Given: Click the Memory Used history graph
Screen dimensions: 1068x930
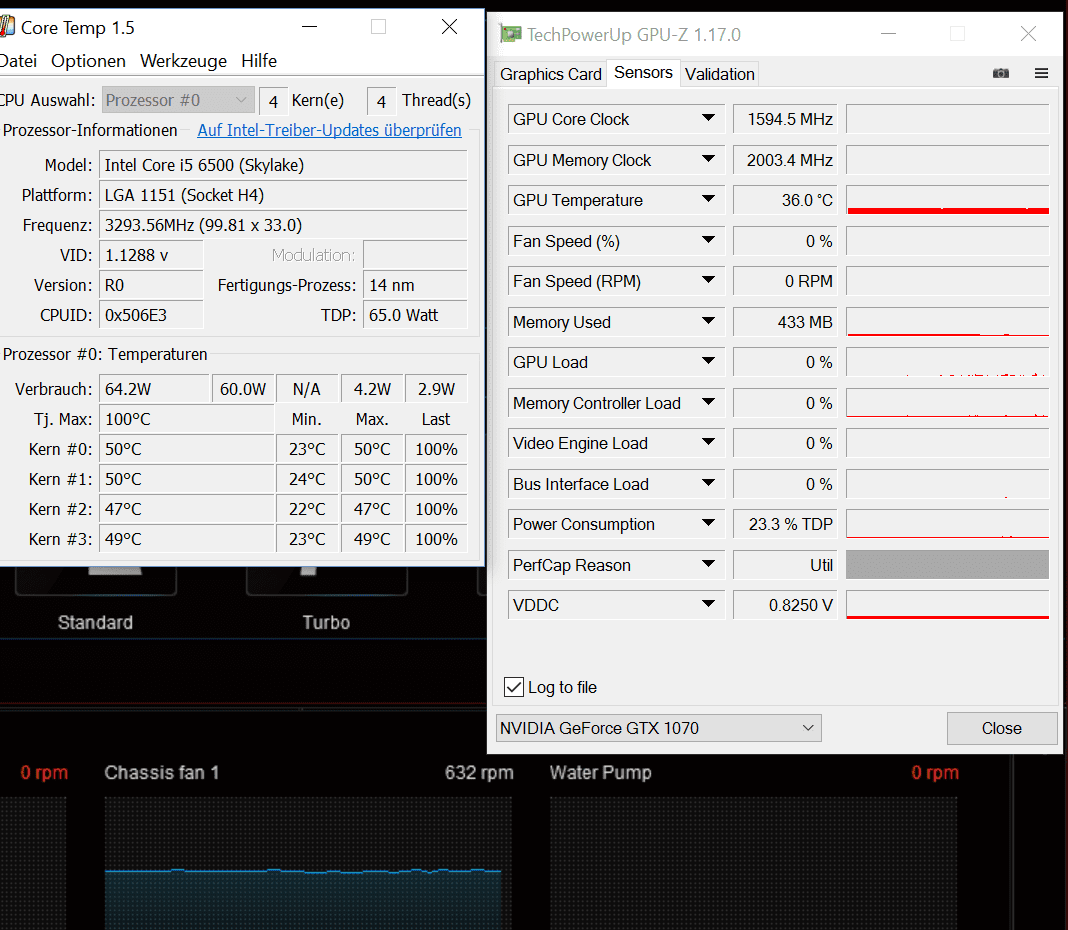Looking at the screenshot, I should click(x=947, y=322).
